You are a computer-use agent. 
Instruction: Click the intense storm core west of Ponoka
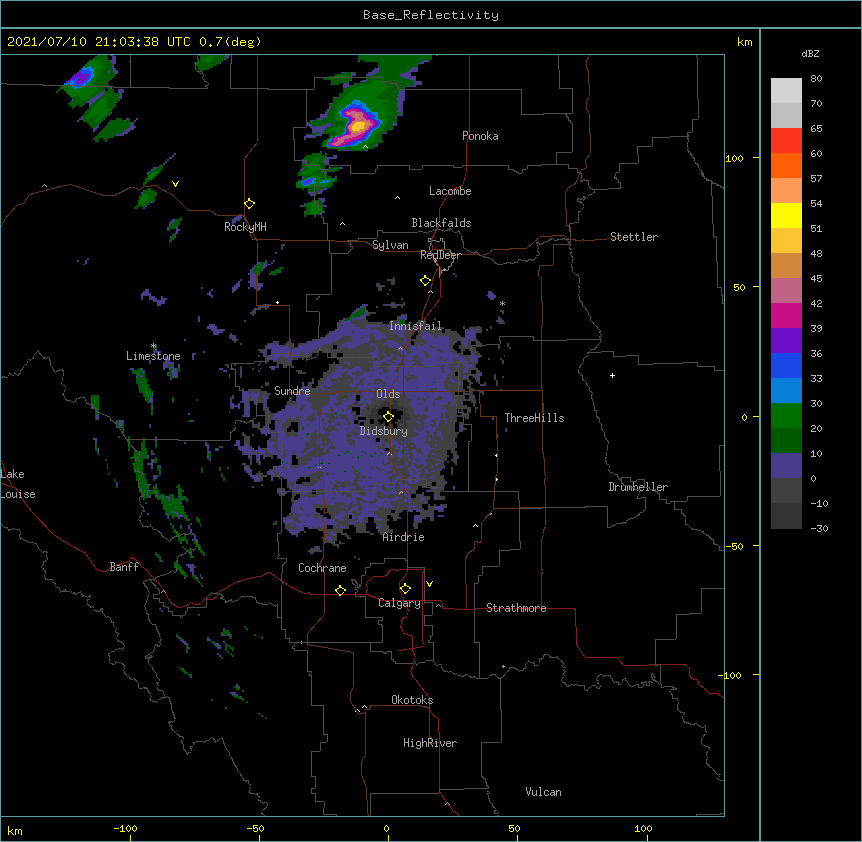357,125
